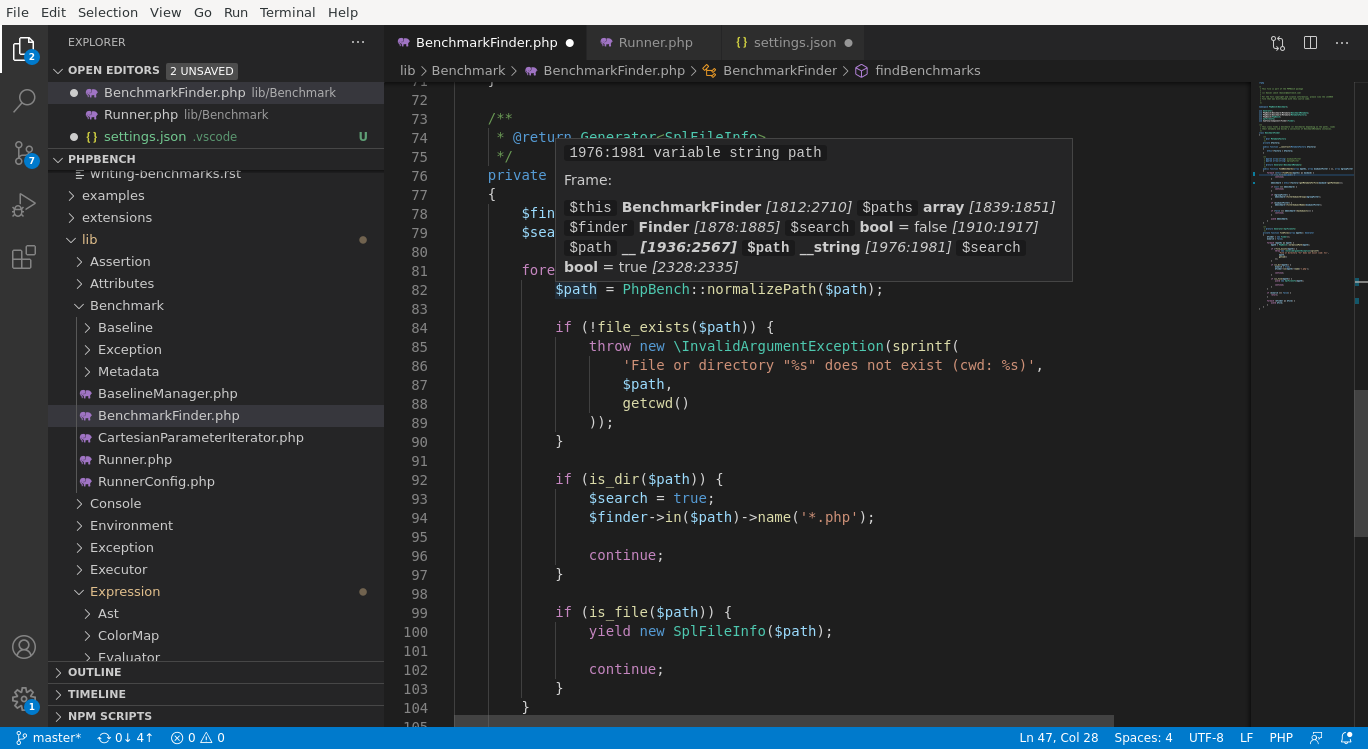Image resolution: width=1368 pixels, height=749 pixels.
Task: Click the Benchmark breadcrumb segment
Action: point(468,71)
